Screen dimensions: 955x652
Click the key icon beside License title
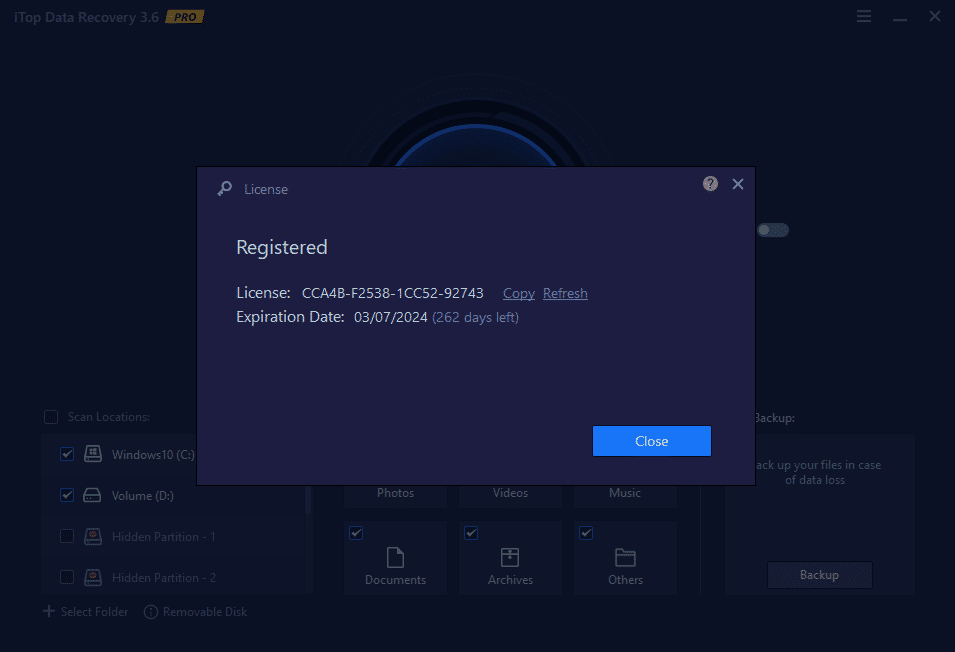(x=225, y=189)
